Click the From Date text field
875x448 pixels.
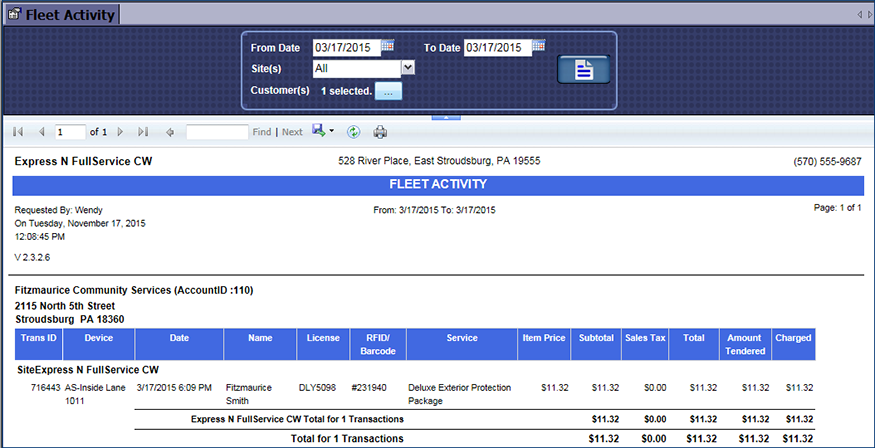click(346, 47)
